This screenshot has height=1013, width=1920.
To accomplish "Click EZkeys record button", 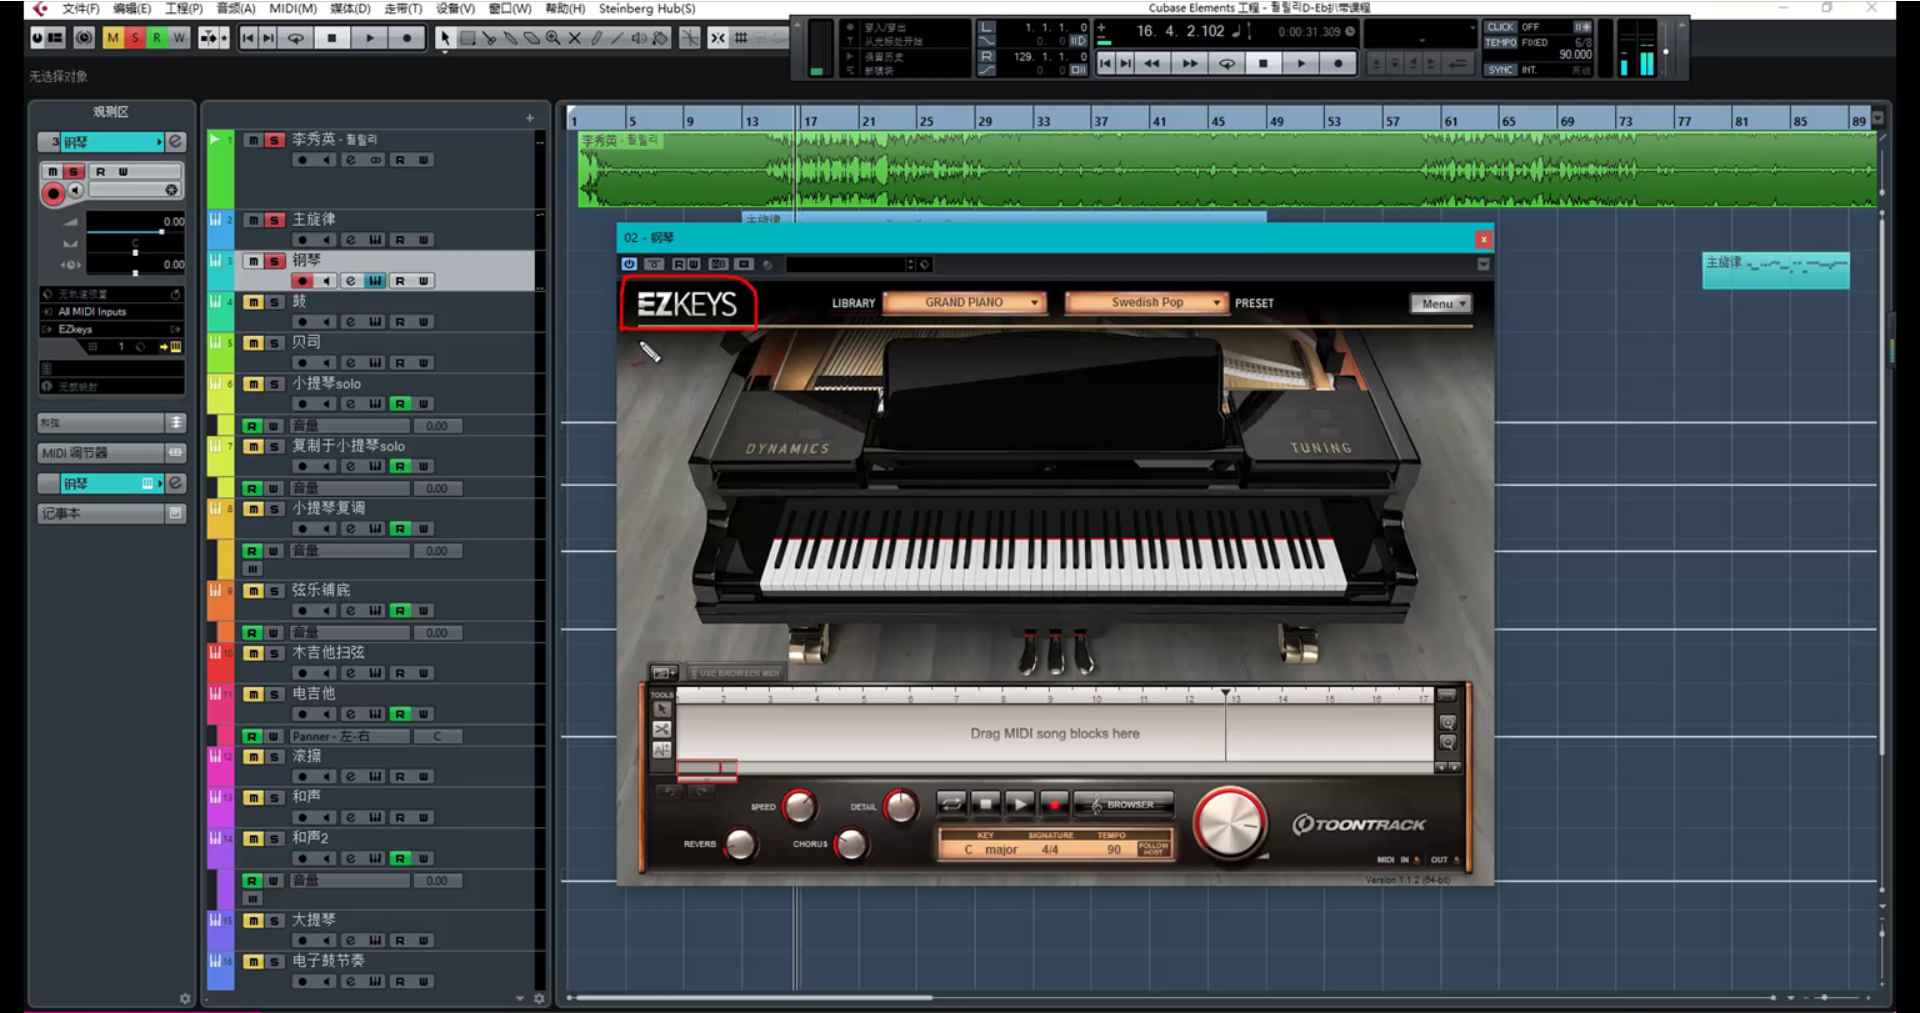I will click(1054, 804).
